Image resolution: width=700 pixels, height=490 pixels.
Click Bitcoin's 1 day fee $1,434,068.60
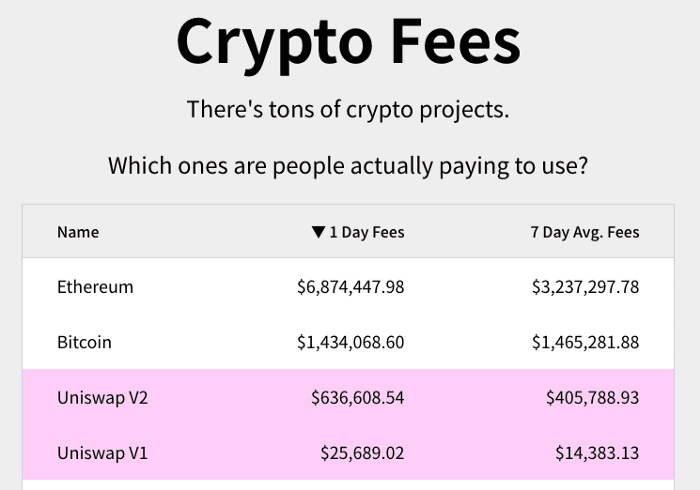coord(350,342)
